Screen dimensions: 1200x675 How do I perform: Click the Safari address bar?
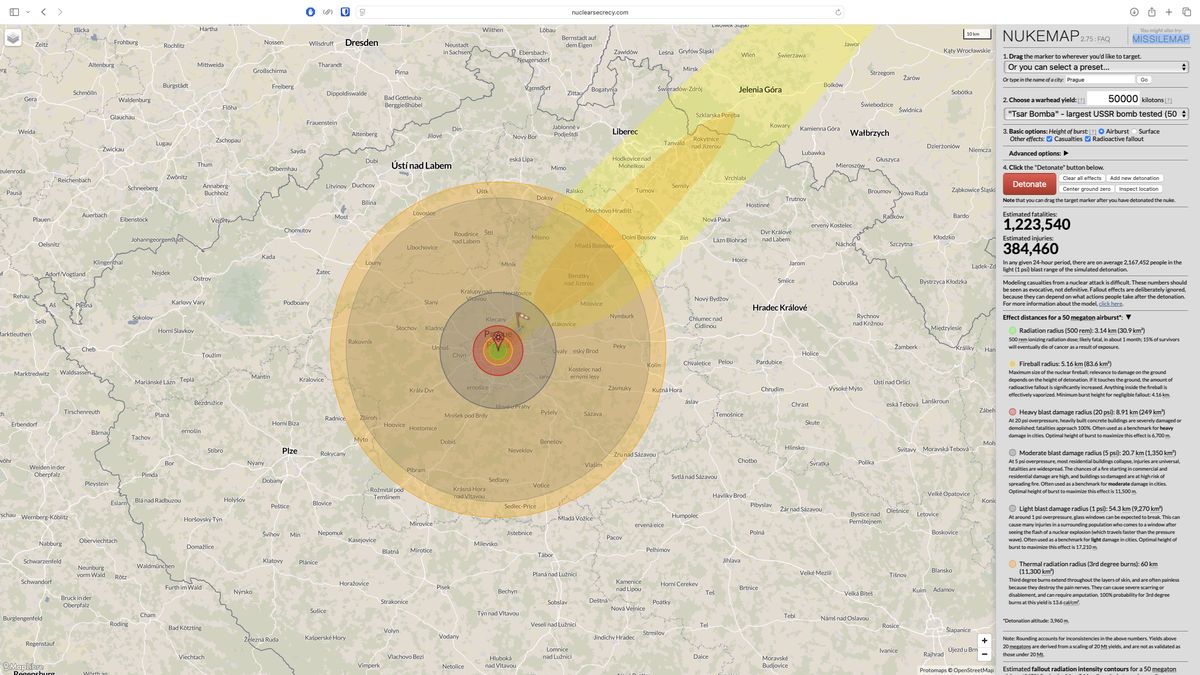(600, 12)
